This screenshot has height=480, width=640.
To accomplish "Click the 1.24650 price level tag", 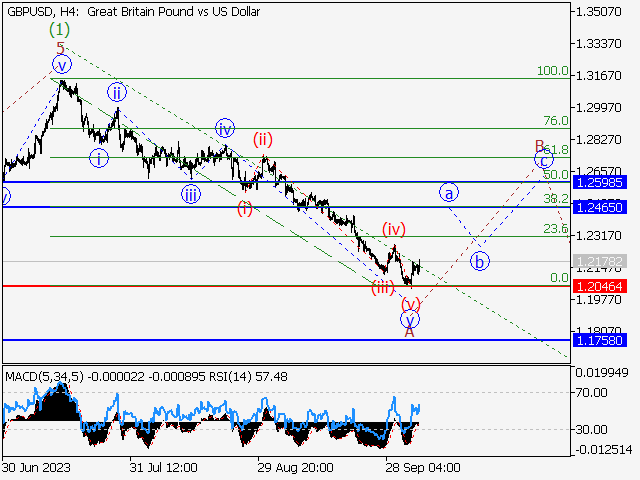I will click(600, 207).
